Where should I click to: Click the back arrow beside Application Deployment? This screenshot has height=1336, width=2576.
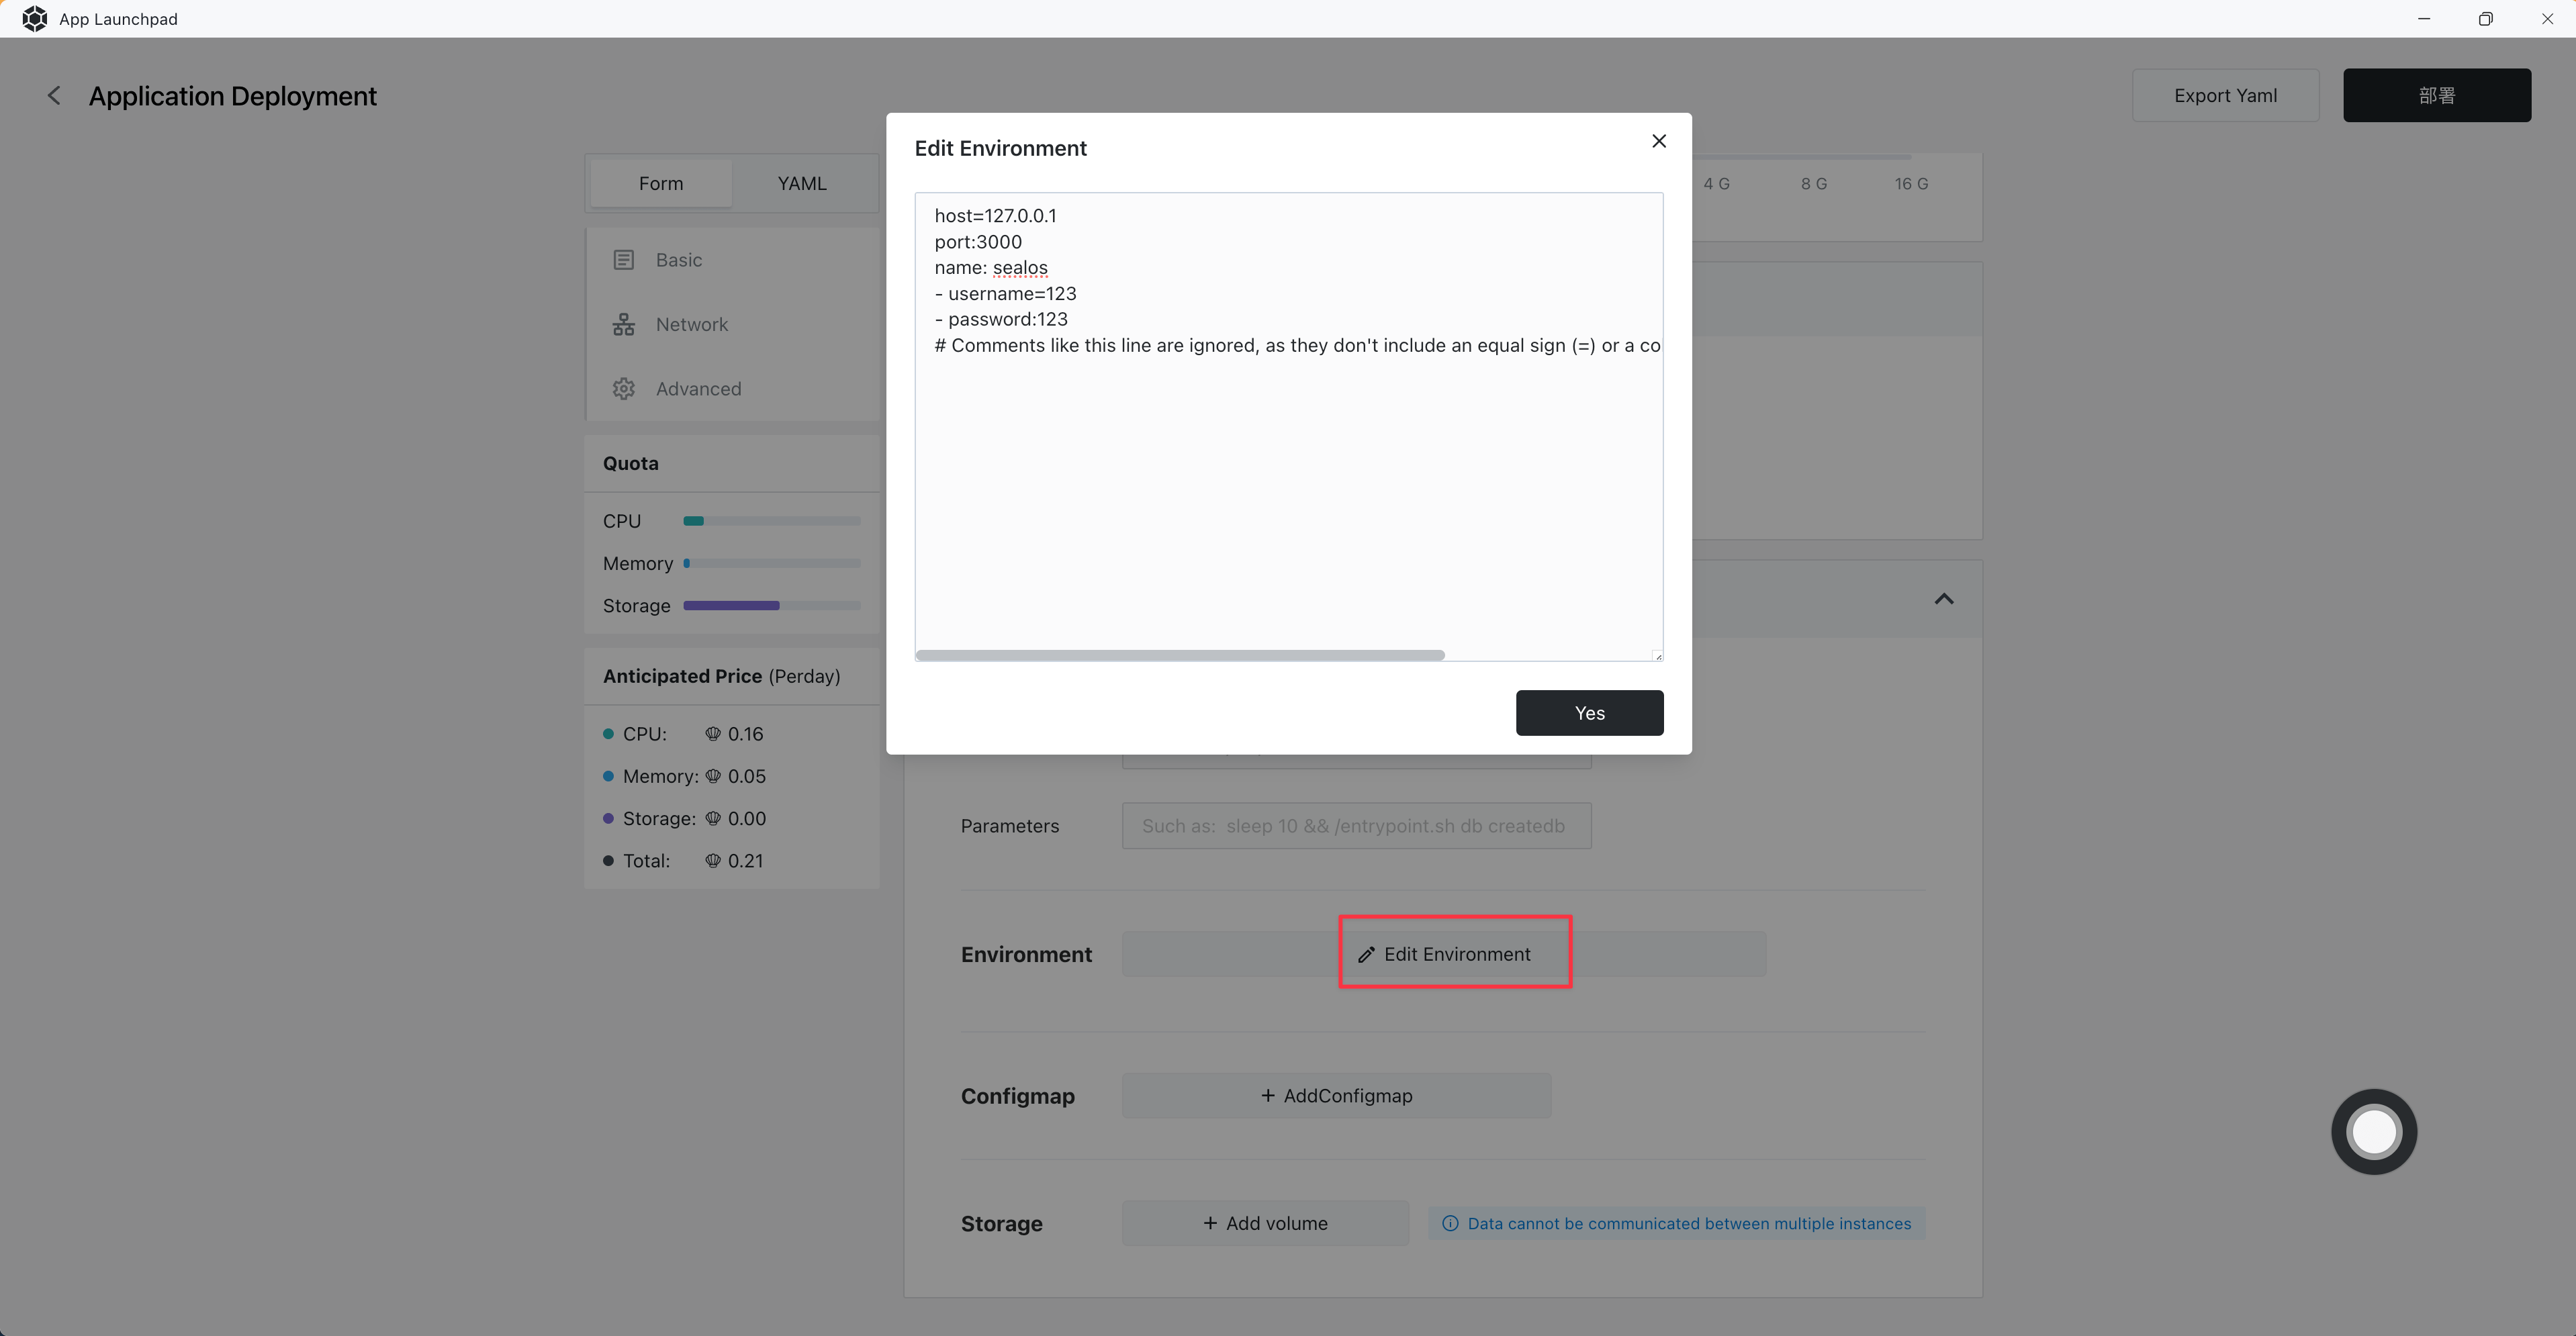pos(54,96)
